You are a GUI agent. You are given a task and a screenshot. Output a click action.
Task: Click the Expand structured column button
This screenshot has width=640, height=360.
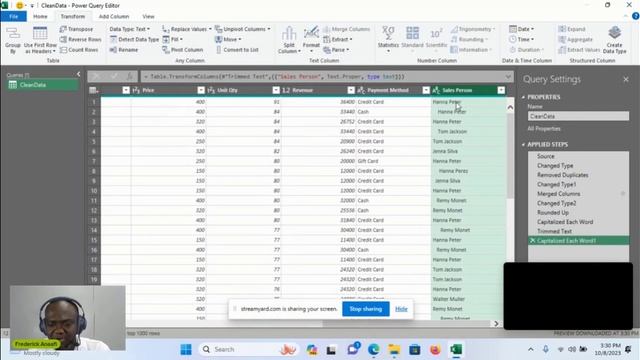click(572, 29)
